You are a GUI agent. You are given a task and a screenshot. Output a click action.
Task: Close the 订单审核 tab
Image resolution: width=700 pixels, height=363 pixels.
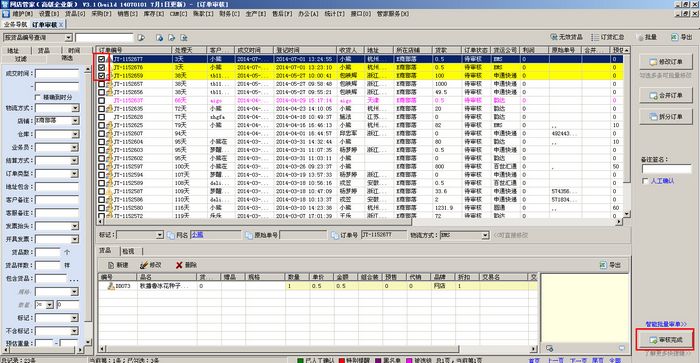(61, 25)
